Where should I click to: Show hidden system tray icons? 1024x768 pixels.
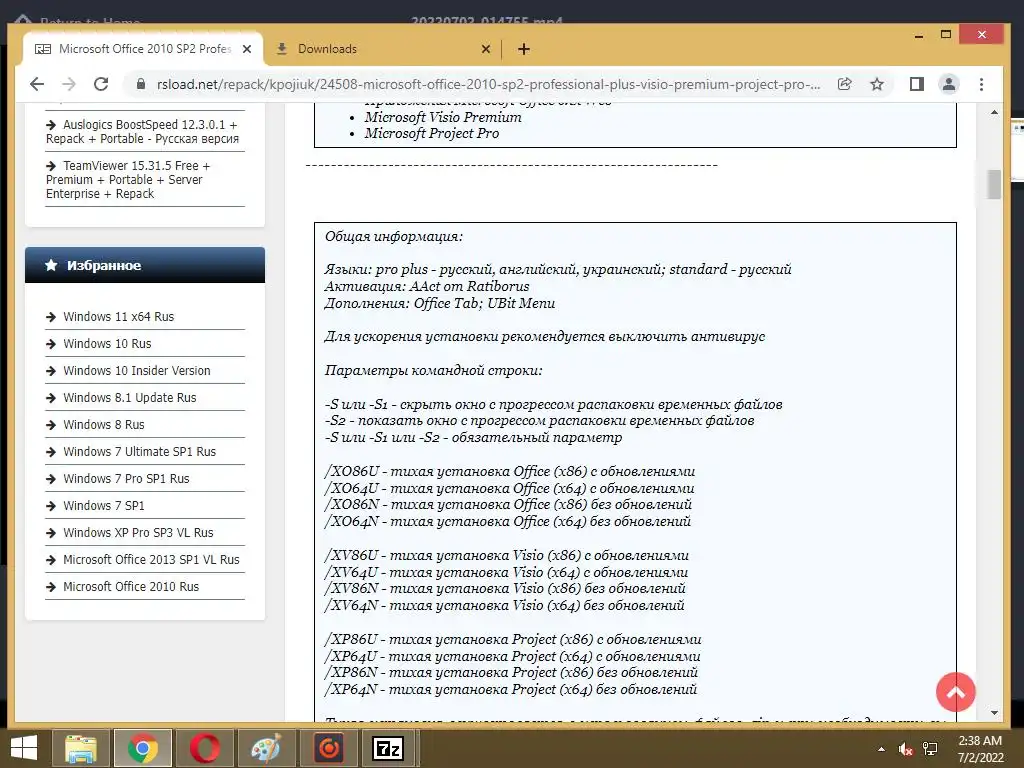tap(882, 749)
